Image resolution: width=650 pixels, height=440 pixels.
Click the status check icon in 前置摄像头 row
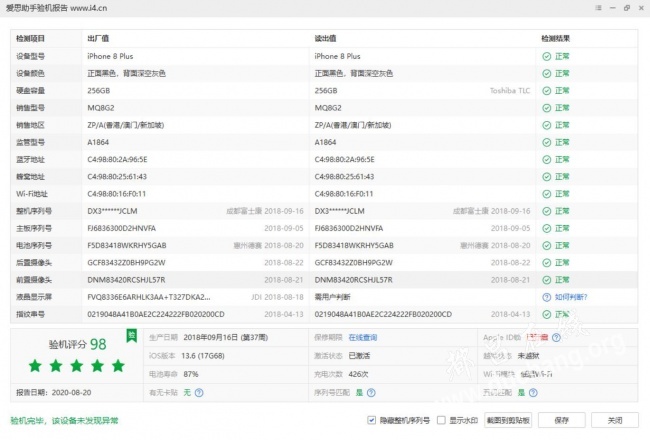[x=547, y=280]
